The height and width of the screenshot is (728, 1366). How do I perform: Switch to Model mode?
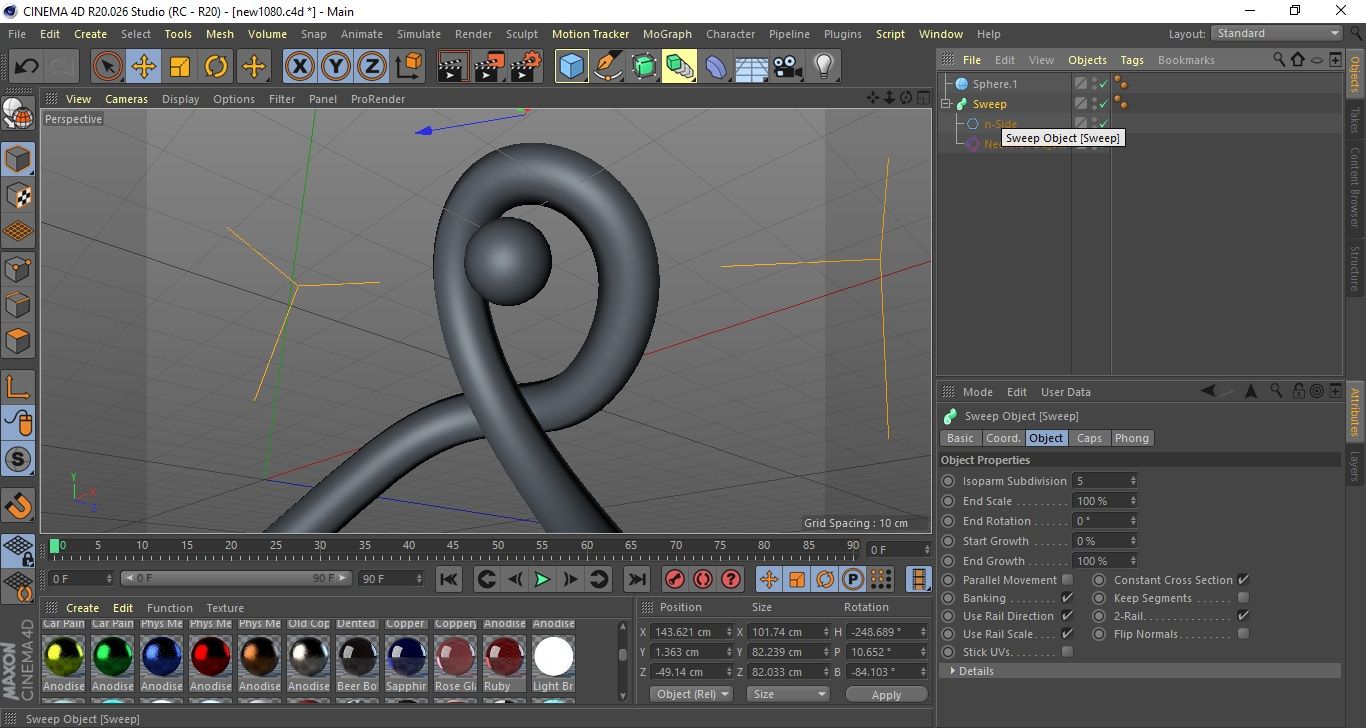click(18, 159)
